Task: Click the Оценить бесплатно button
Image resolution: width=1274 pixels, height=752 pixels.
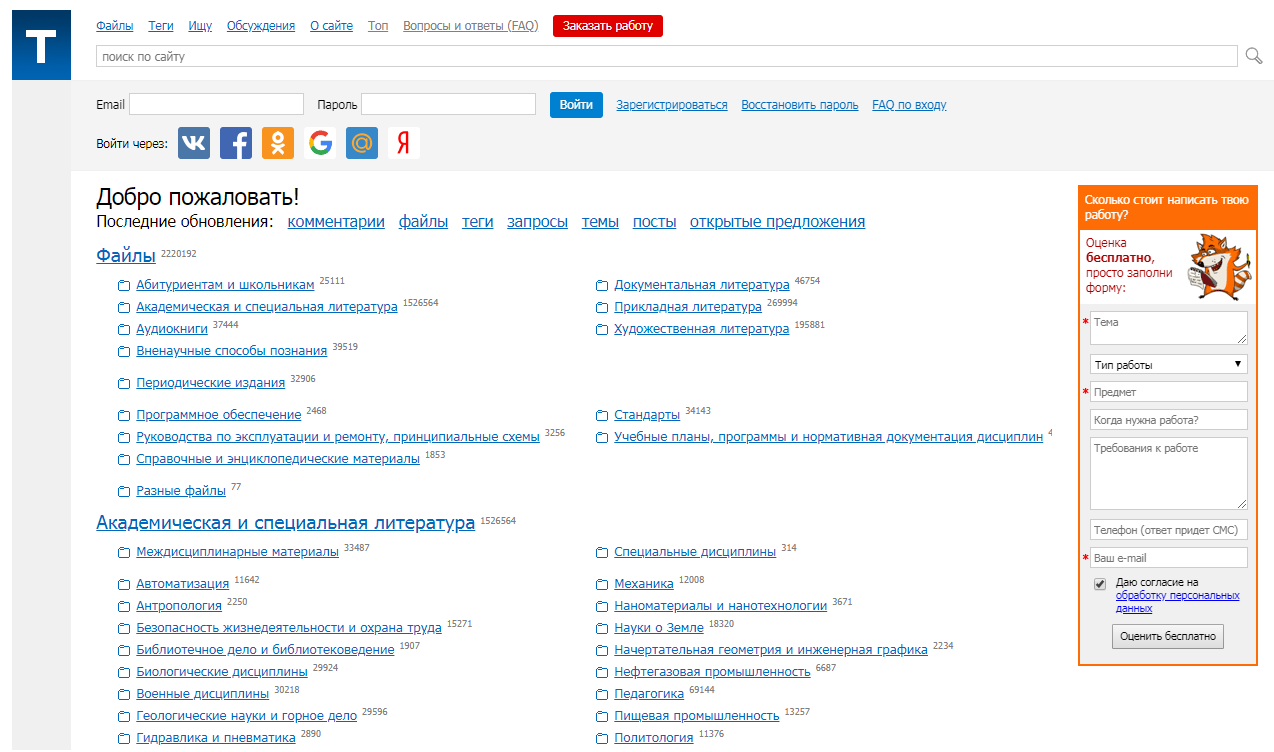Action: tap(1167, 636)
